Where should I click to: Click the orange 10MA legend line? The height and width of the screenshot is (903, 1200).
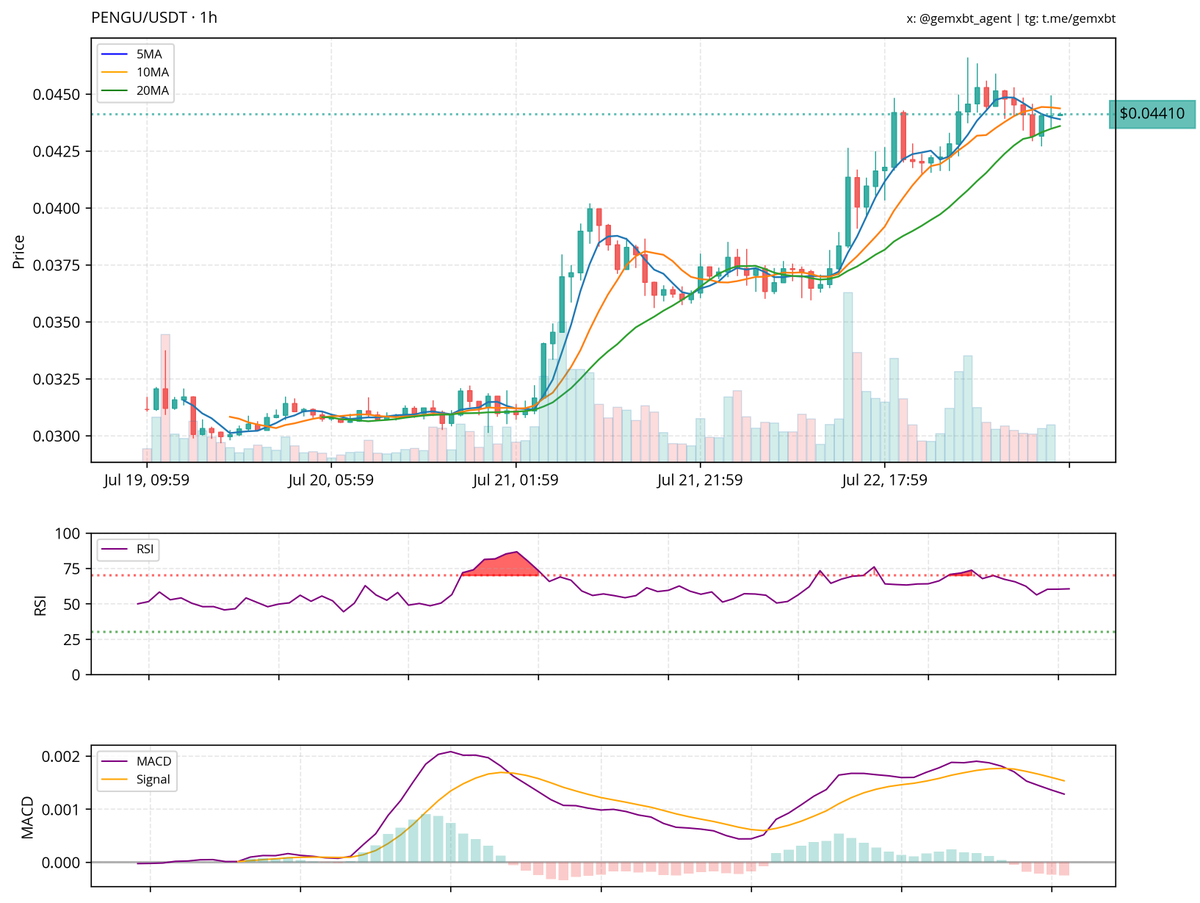click(x=113, y=72)
